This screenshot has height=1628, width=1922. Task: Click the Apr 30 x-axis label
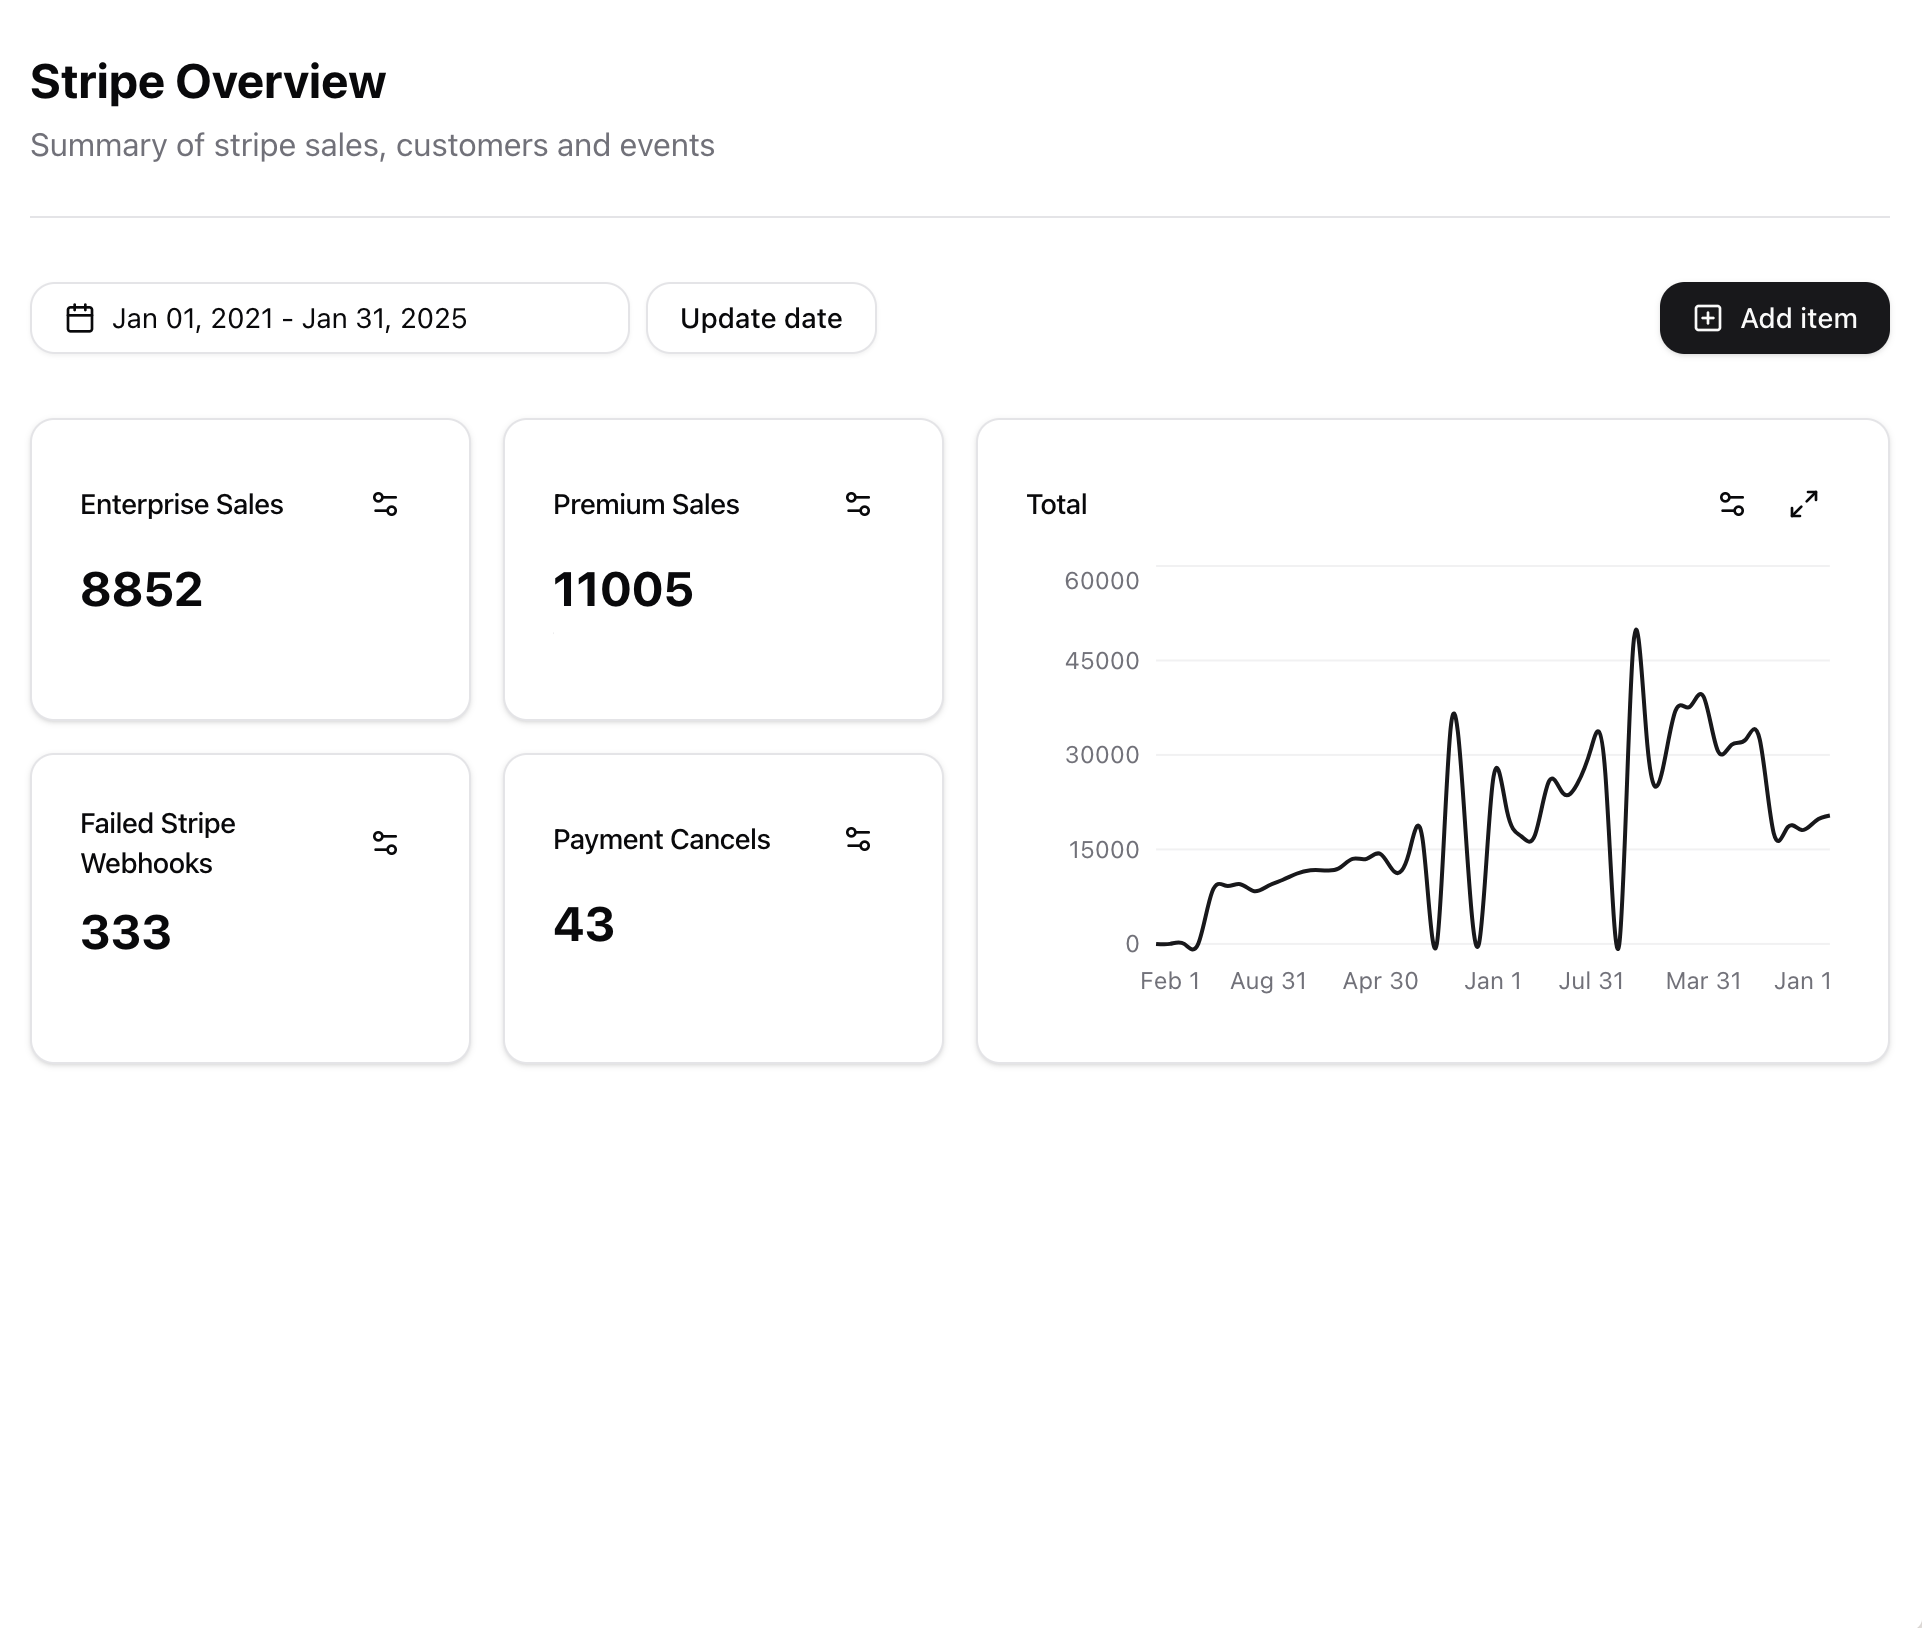[x=1381, y=981]
